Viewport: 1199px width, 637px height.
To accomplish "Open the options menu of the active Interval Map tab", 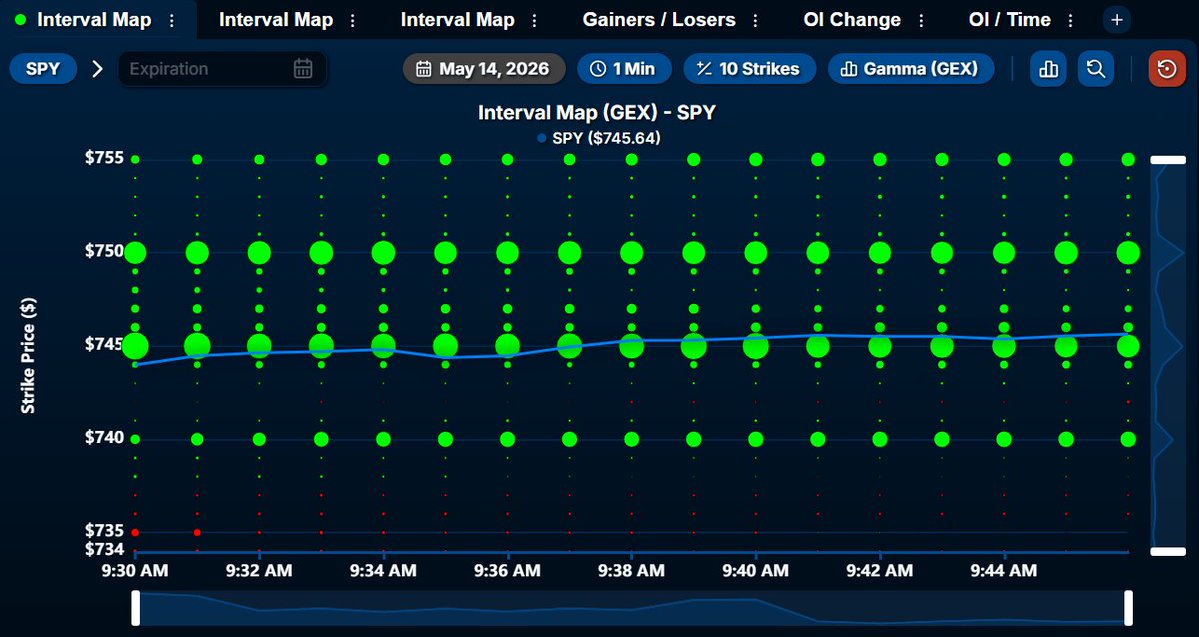I will tap(171, 21).
